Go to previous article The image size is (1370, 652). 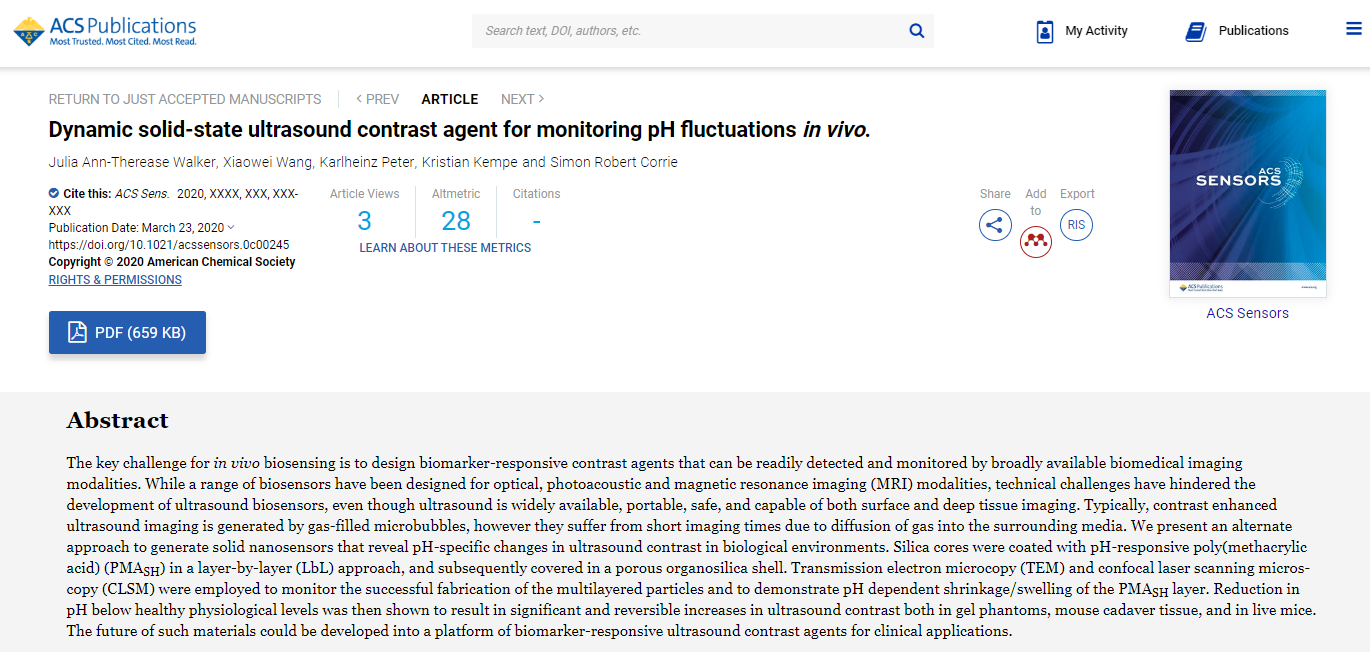point(377,99)
